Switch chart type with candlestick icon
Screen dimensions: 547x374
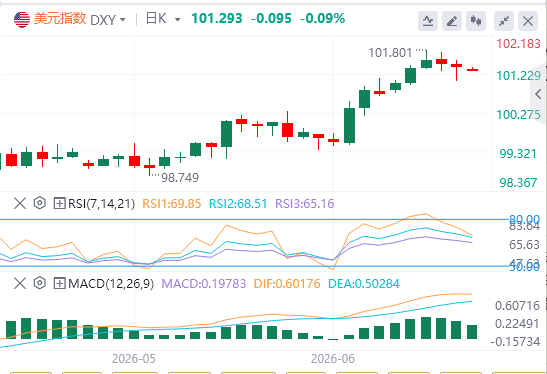click(x=476, y=21)
